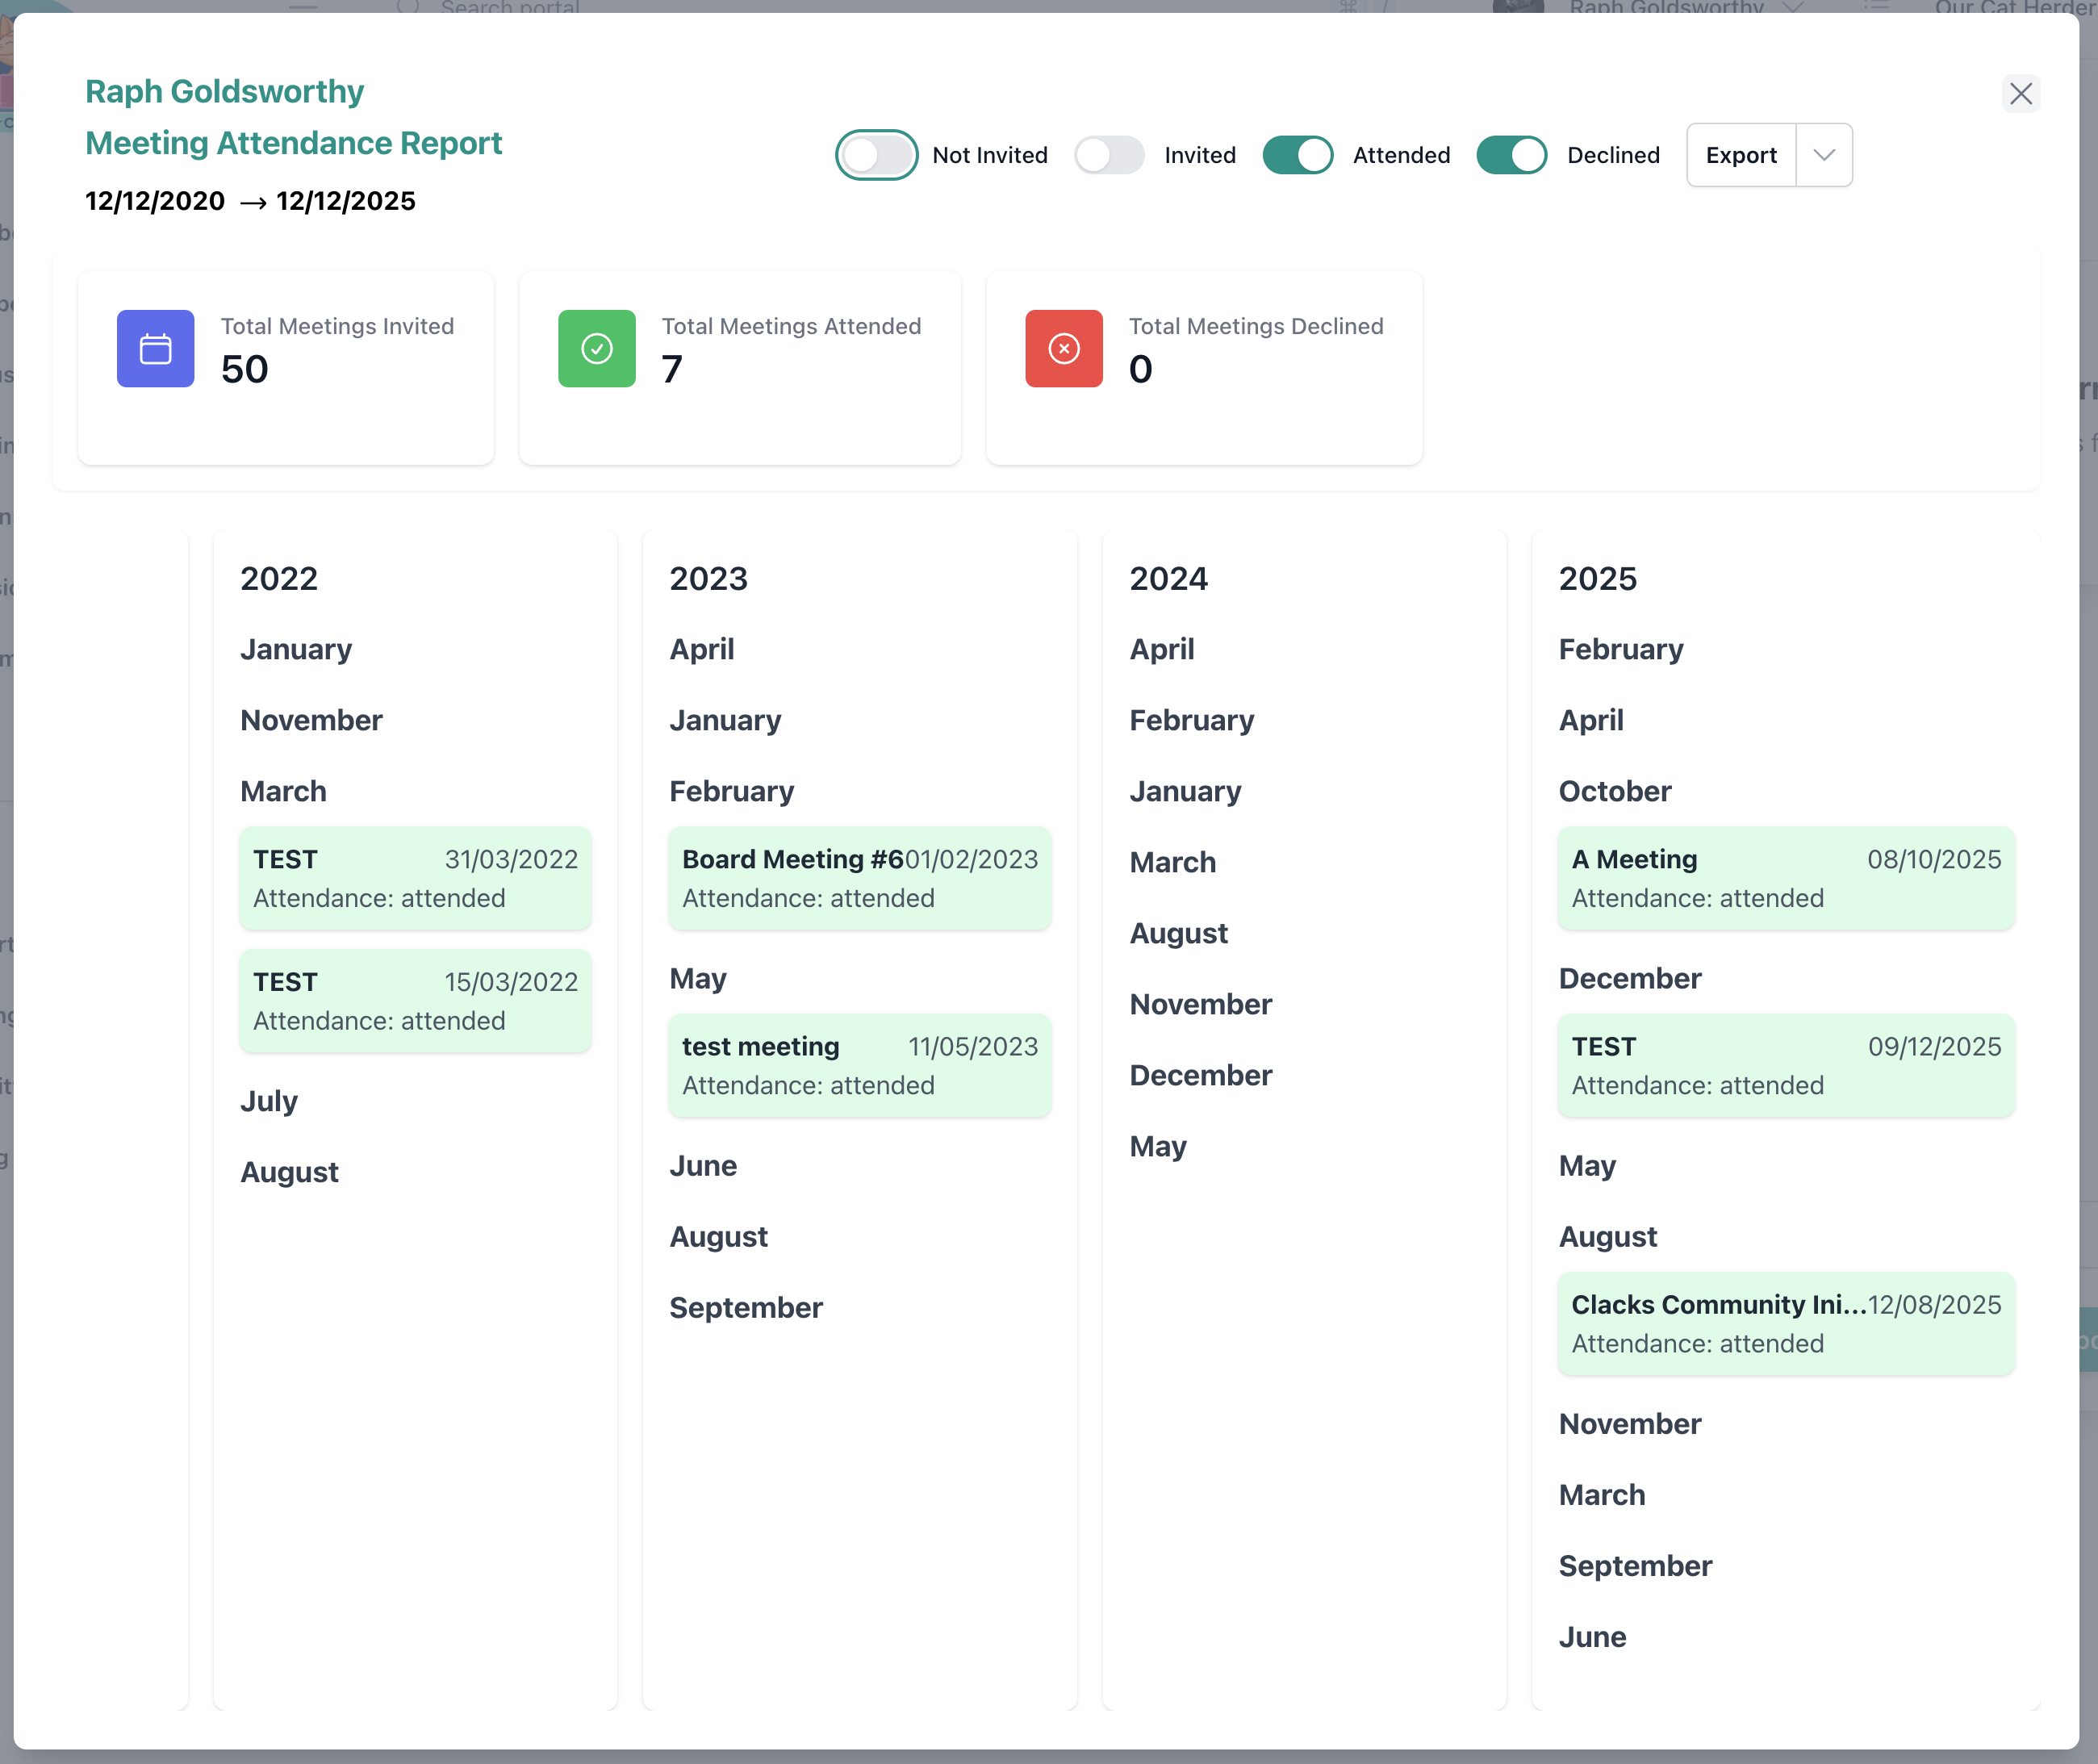The image size is (2098, 1764).
Task: Close the Meeting Attendance Report dialog
Action: click(x=2020, y=94)
